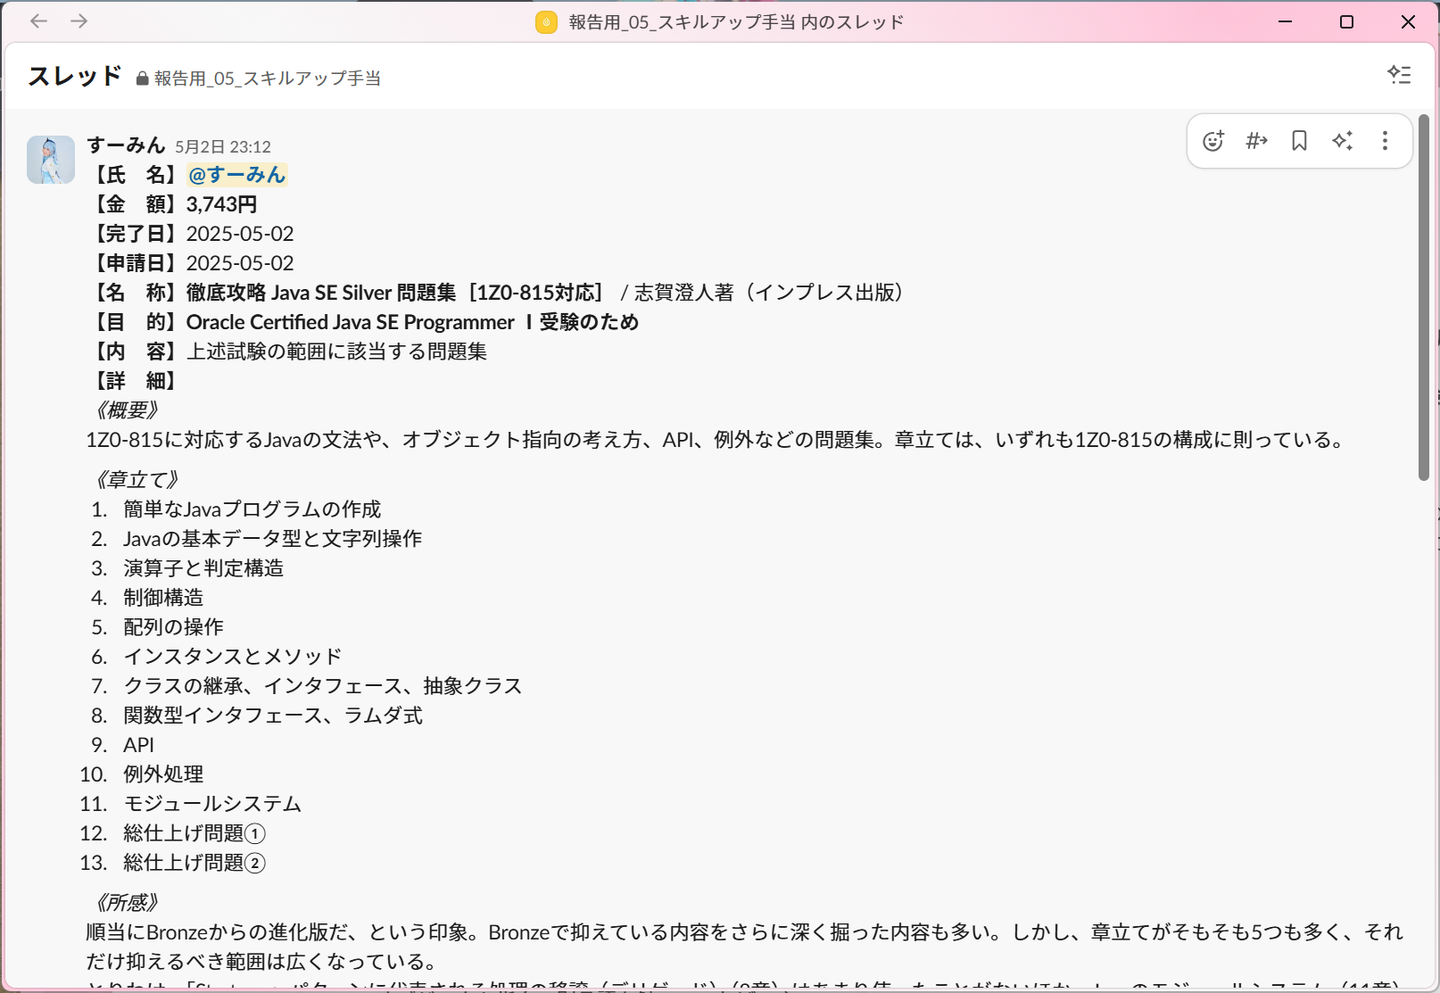Viewport: 1440px width, 993px height.
Task: Click list item 例外処理
Action: (163, 774)
